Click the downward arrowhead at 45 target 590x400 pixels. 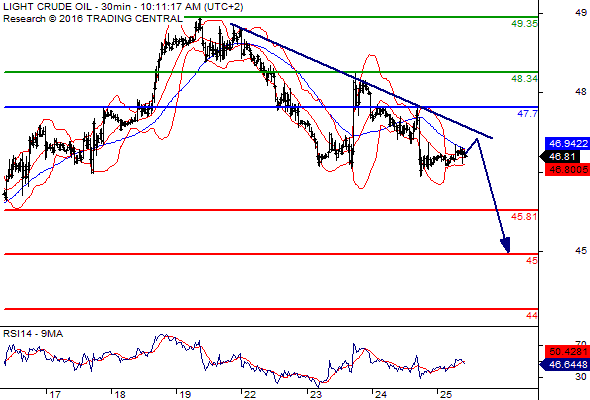click(x=505, y=245)
